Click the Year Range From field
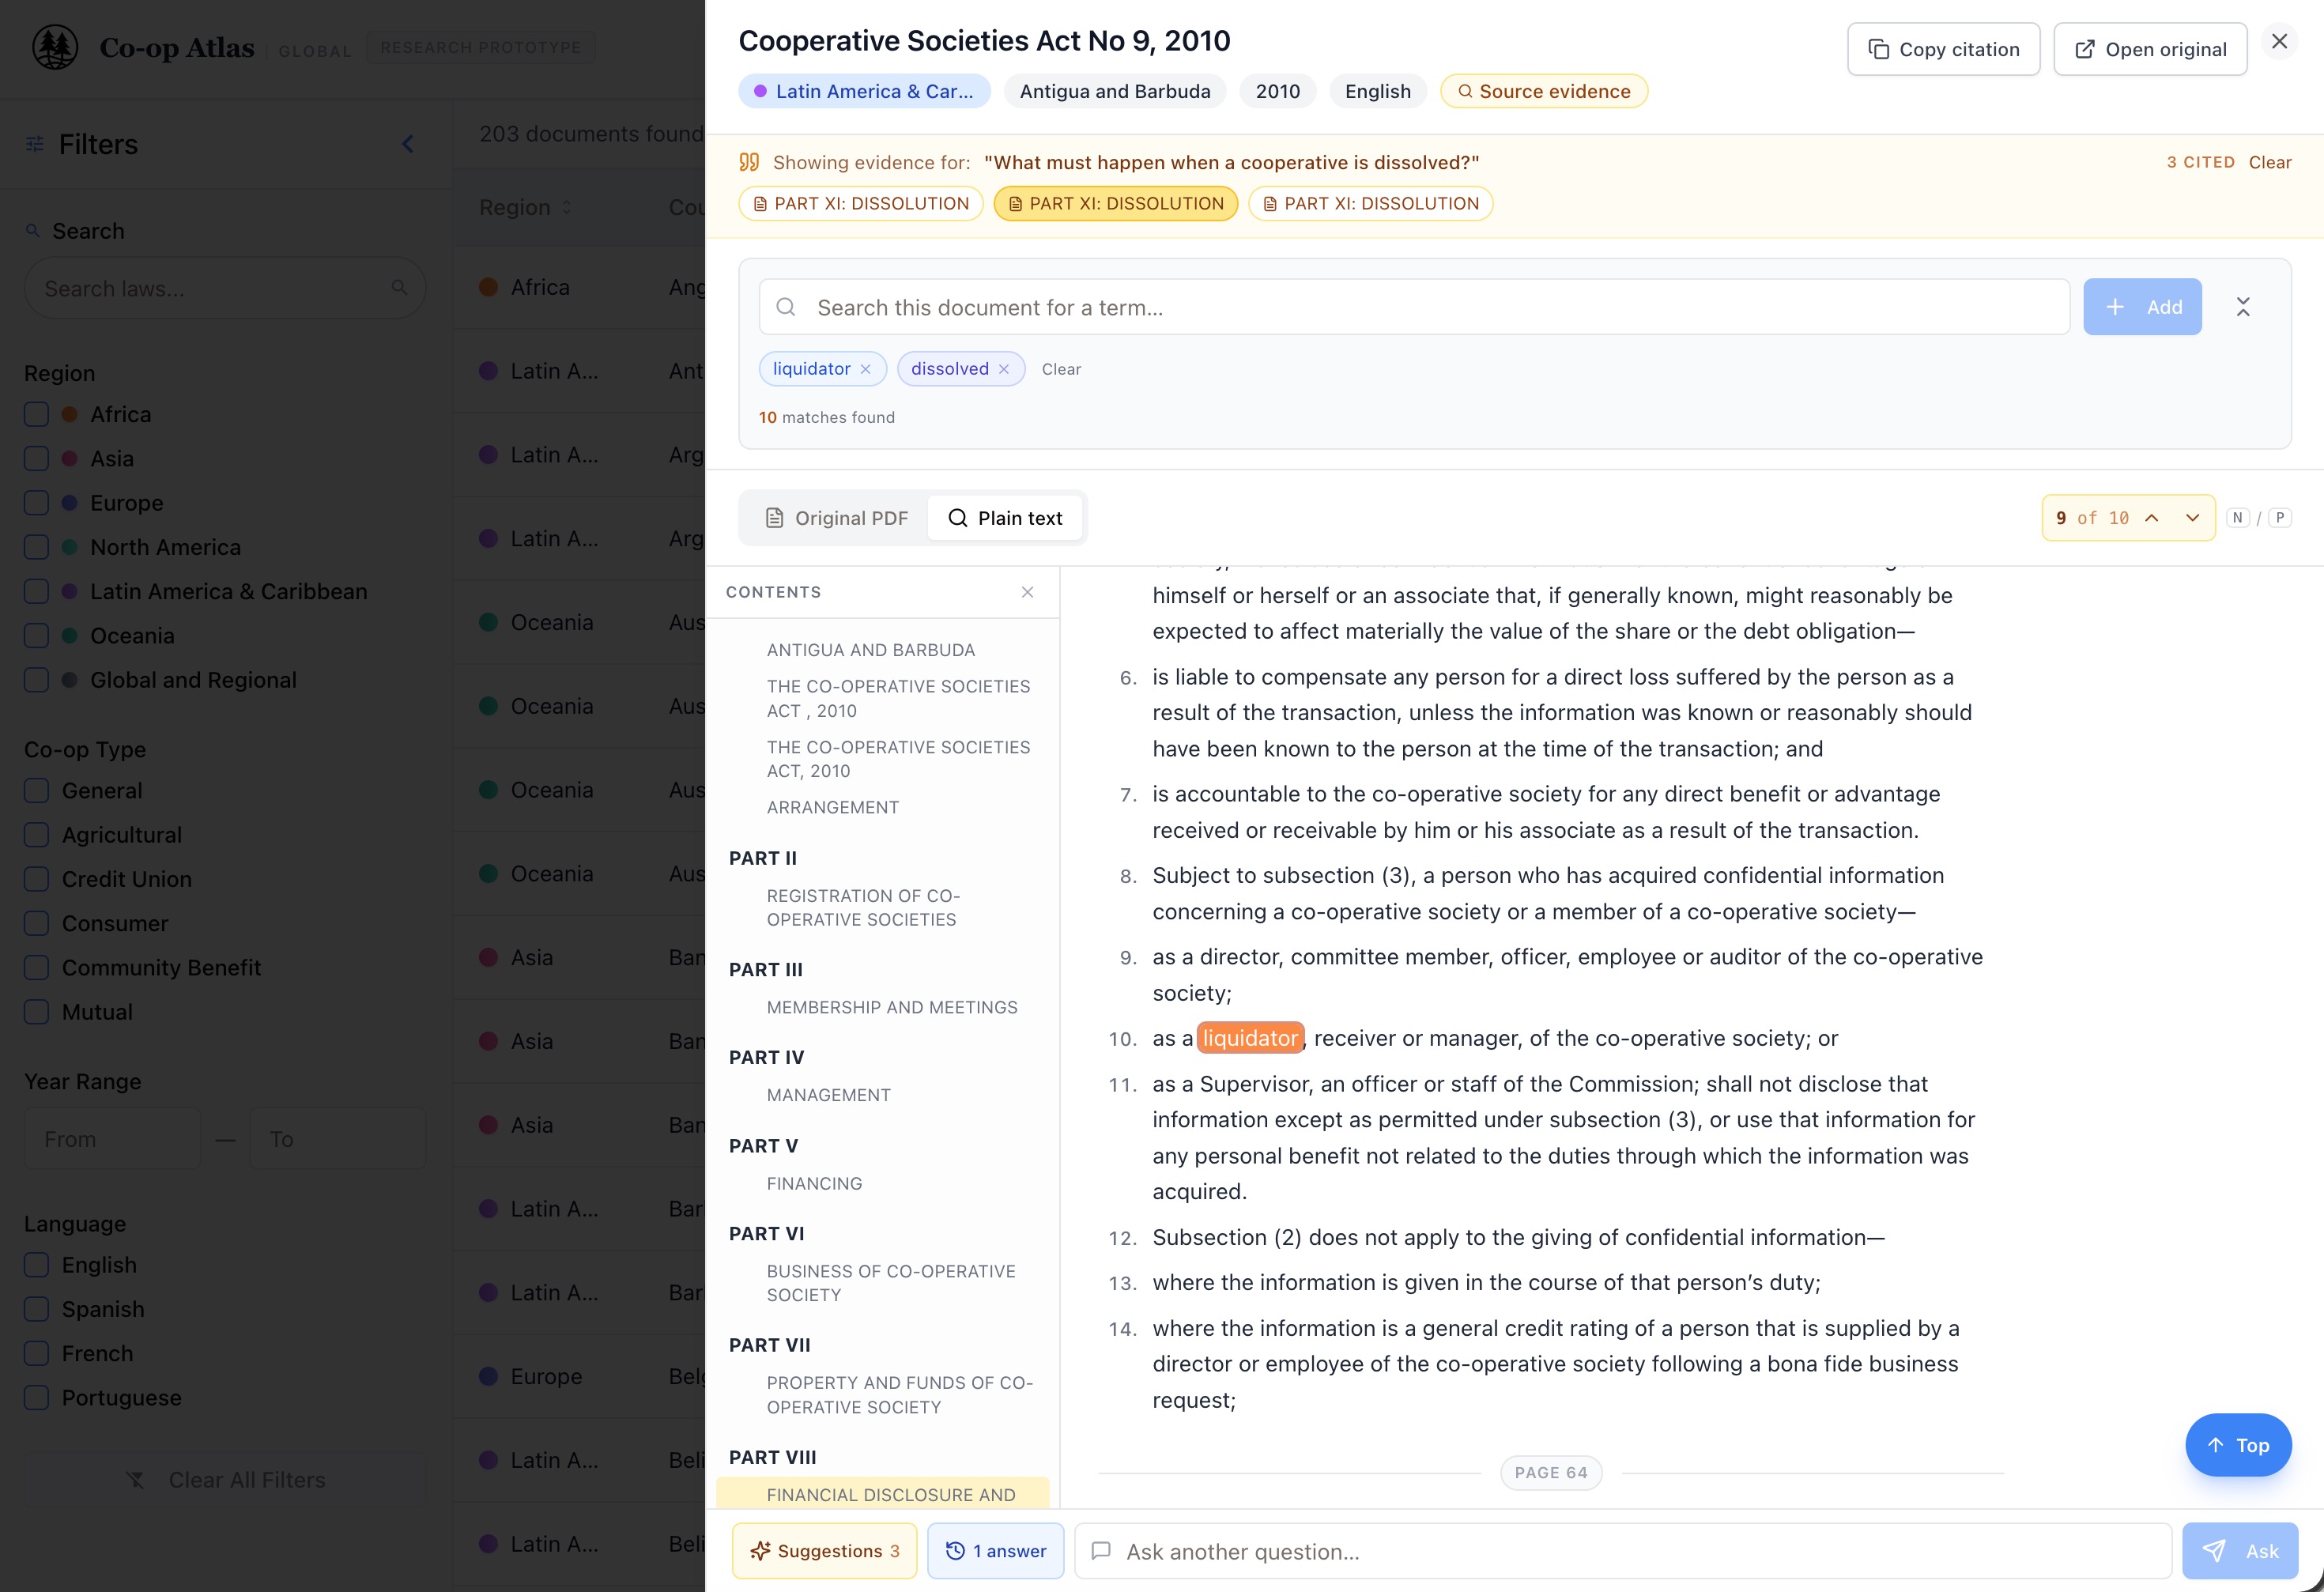2324x1592 pixels. pyautogui.click(x=112, y=1139)
